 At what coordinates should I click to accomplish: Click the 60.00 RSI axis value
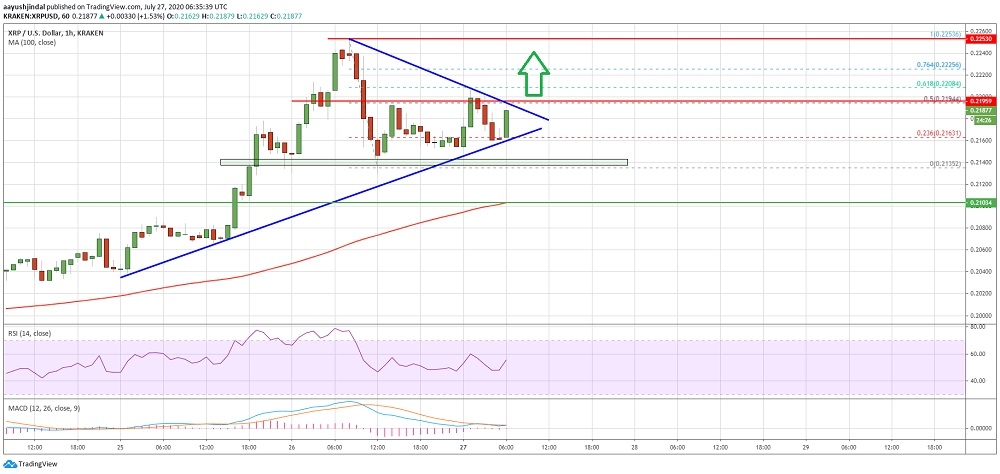coord(977,354)
